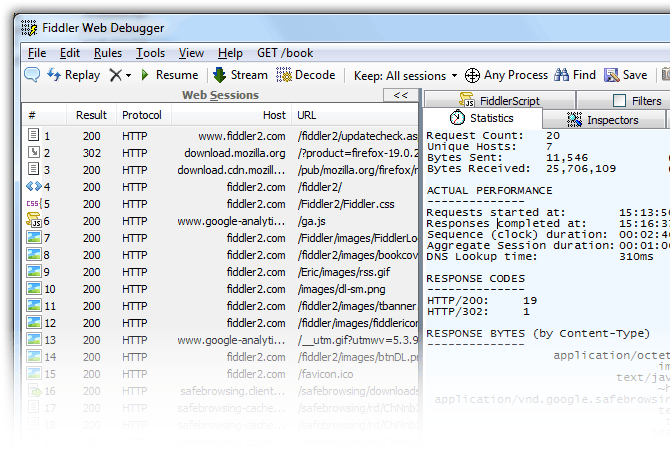Image resolution: width=670 pixels, height=470 pixels.
Task: Sort sessions by Host column header
Action: pyautogui.click(x=231, y=115)
